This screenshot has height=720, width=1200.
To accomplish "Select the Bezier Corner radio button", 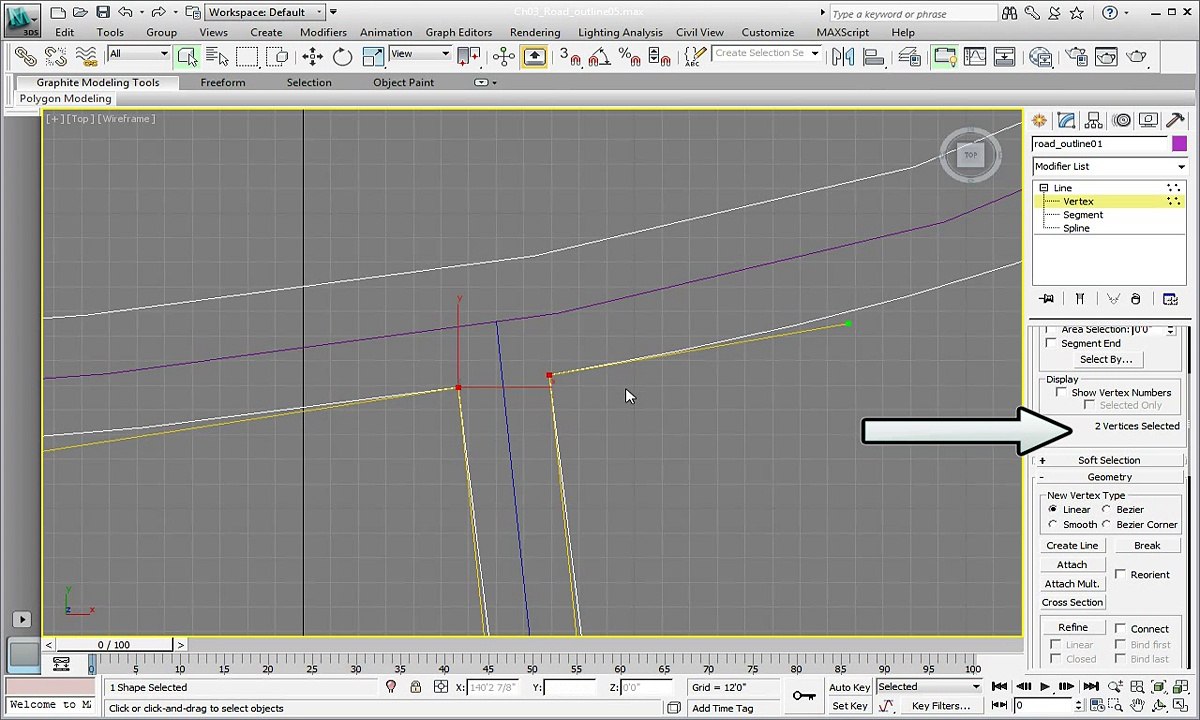I will click(x=1106, y=524).
